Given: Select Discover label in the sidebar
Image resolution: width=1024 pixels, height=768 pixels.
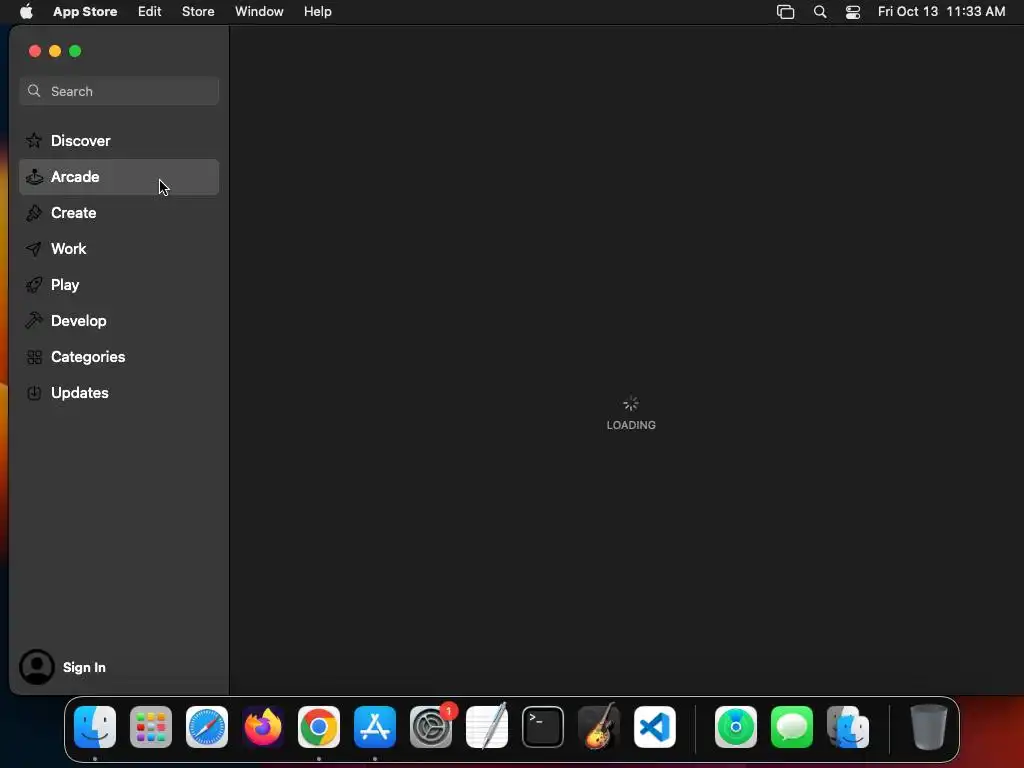Looking at the screenshot, I should [80, 140].
